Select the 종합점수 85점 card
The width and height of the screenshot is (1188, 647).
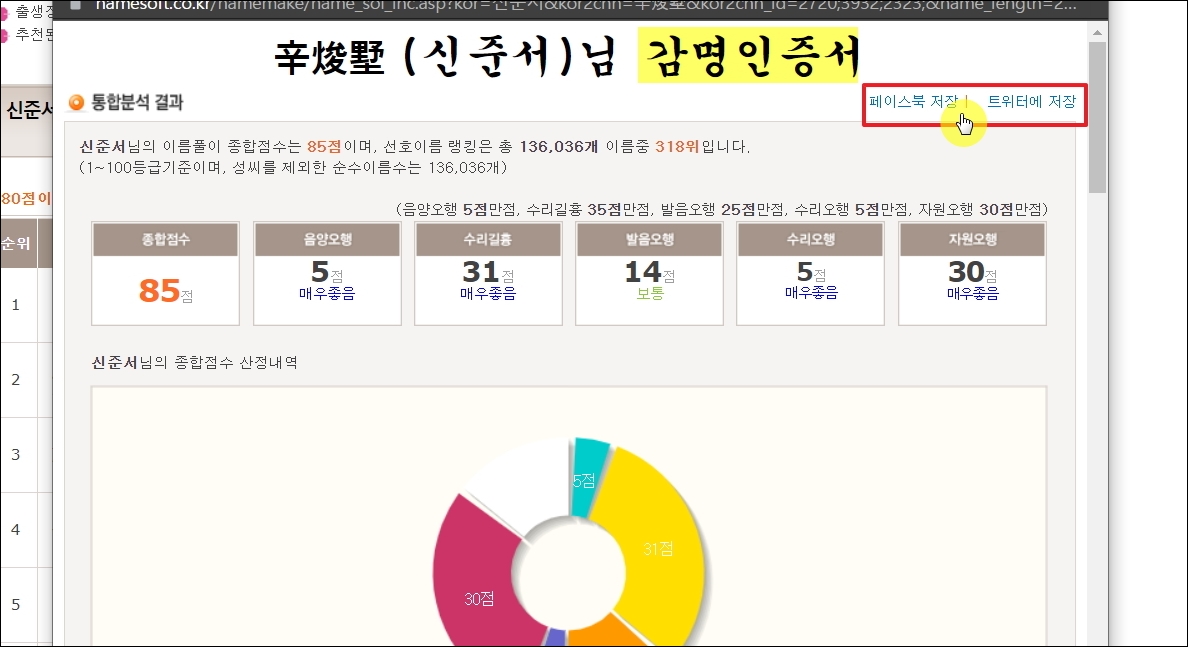tap(165, 273)
